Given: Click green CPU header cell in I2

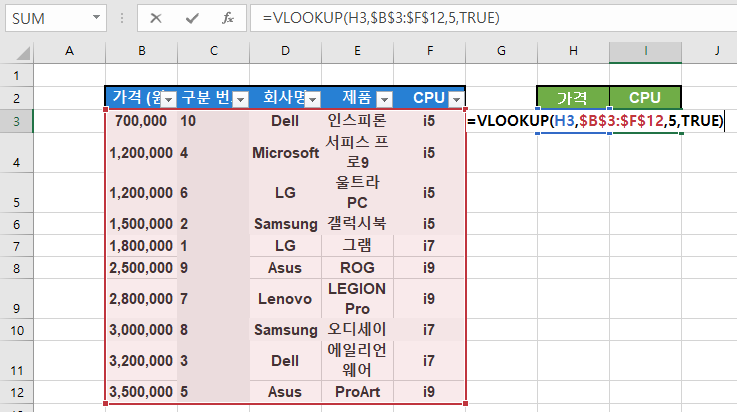Looking at the screenshot, I should (645, 98).
